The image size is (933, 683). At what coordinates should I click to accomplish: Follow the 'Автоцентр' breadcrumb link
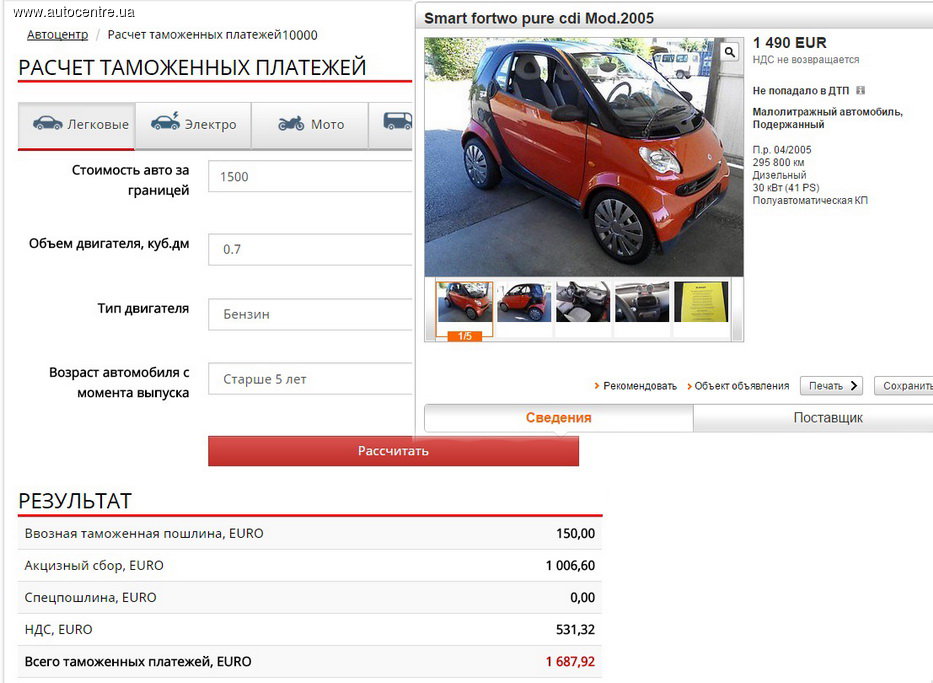57,35
